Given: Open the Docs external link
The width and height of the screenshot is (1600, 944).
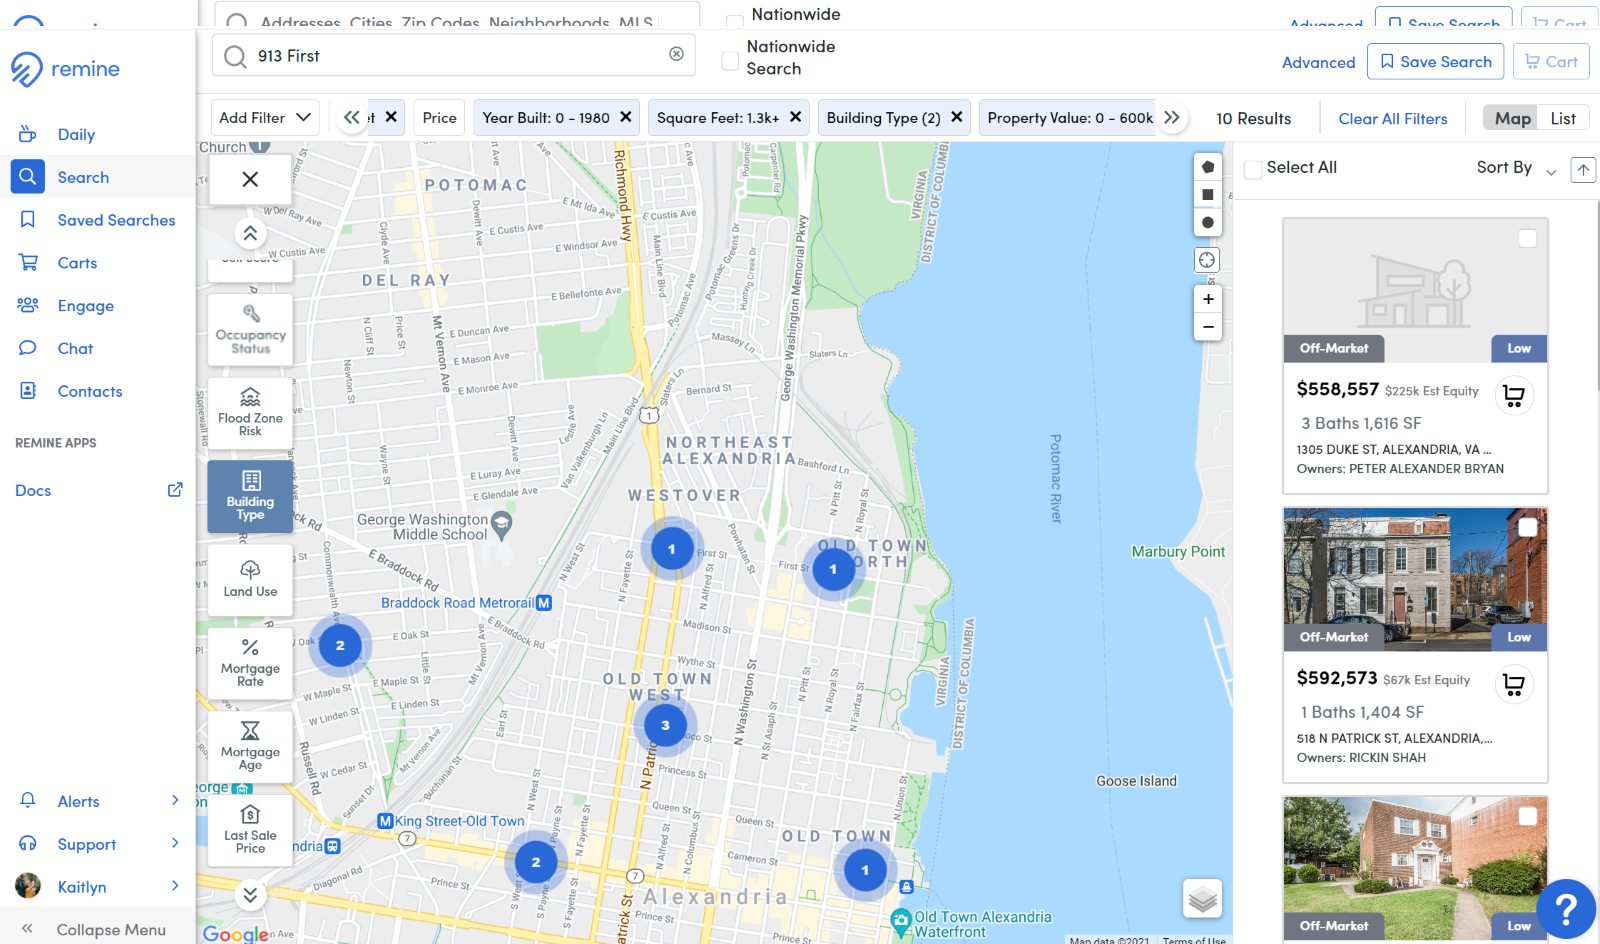Looking at the screenshot, I should click(98, 490).
